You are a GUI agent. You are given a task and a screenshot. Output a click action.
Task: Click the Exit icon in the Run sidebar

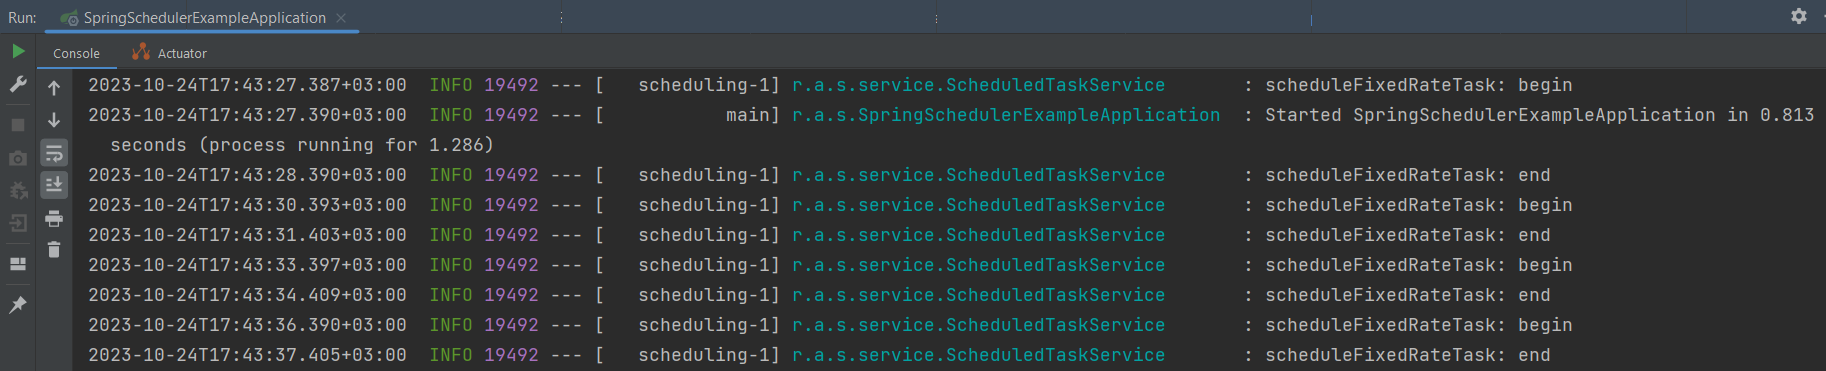(18, 223)
